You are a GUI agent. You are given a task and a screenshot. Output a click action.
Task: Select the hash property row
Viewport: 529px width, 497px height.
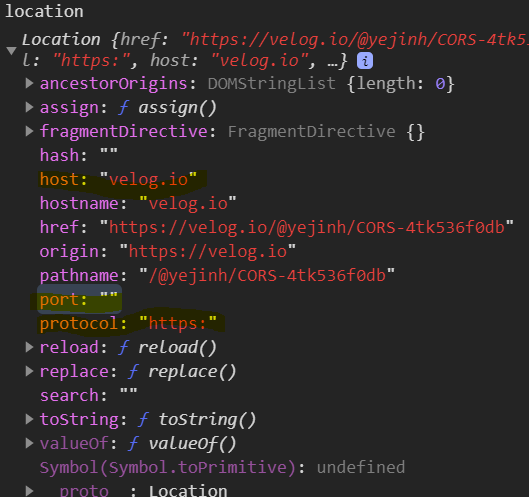(x=79, y=156)
